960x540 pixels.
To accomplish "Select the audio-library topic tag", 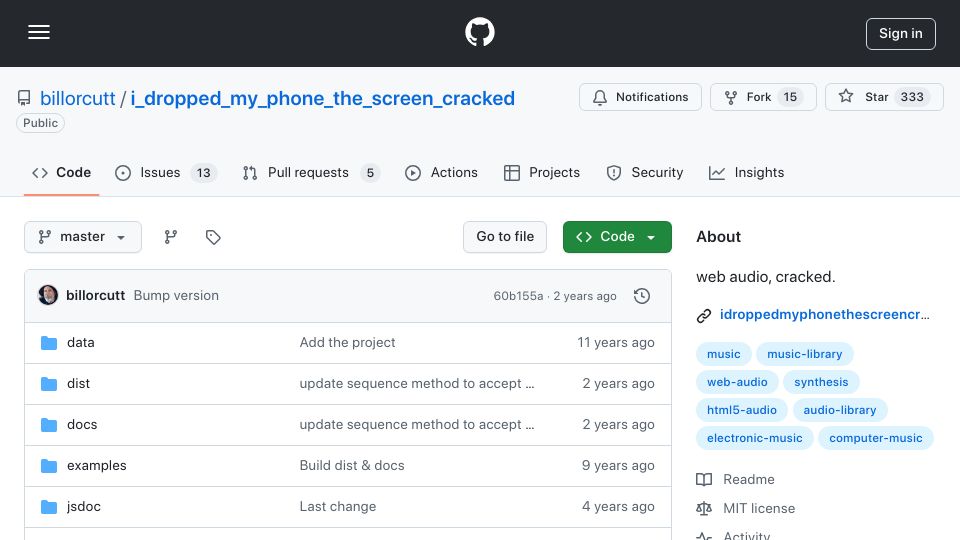I will 839,410.
